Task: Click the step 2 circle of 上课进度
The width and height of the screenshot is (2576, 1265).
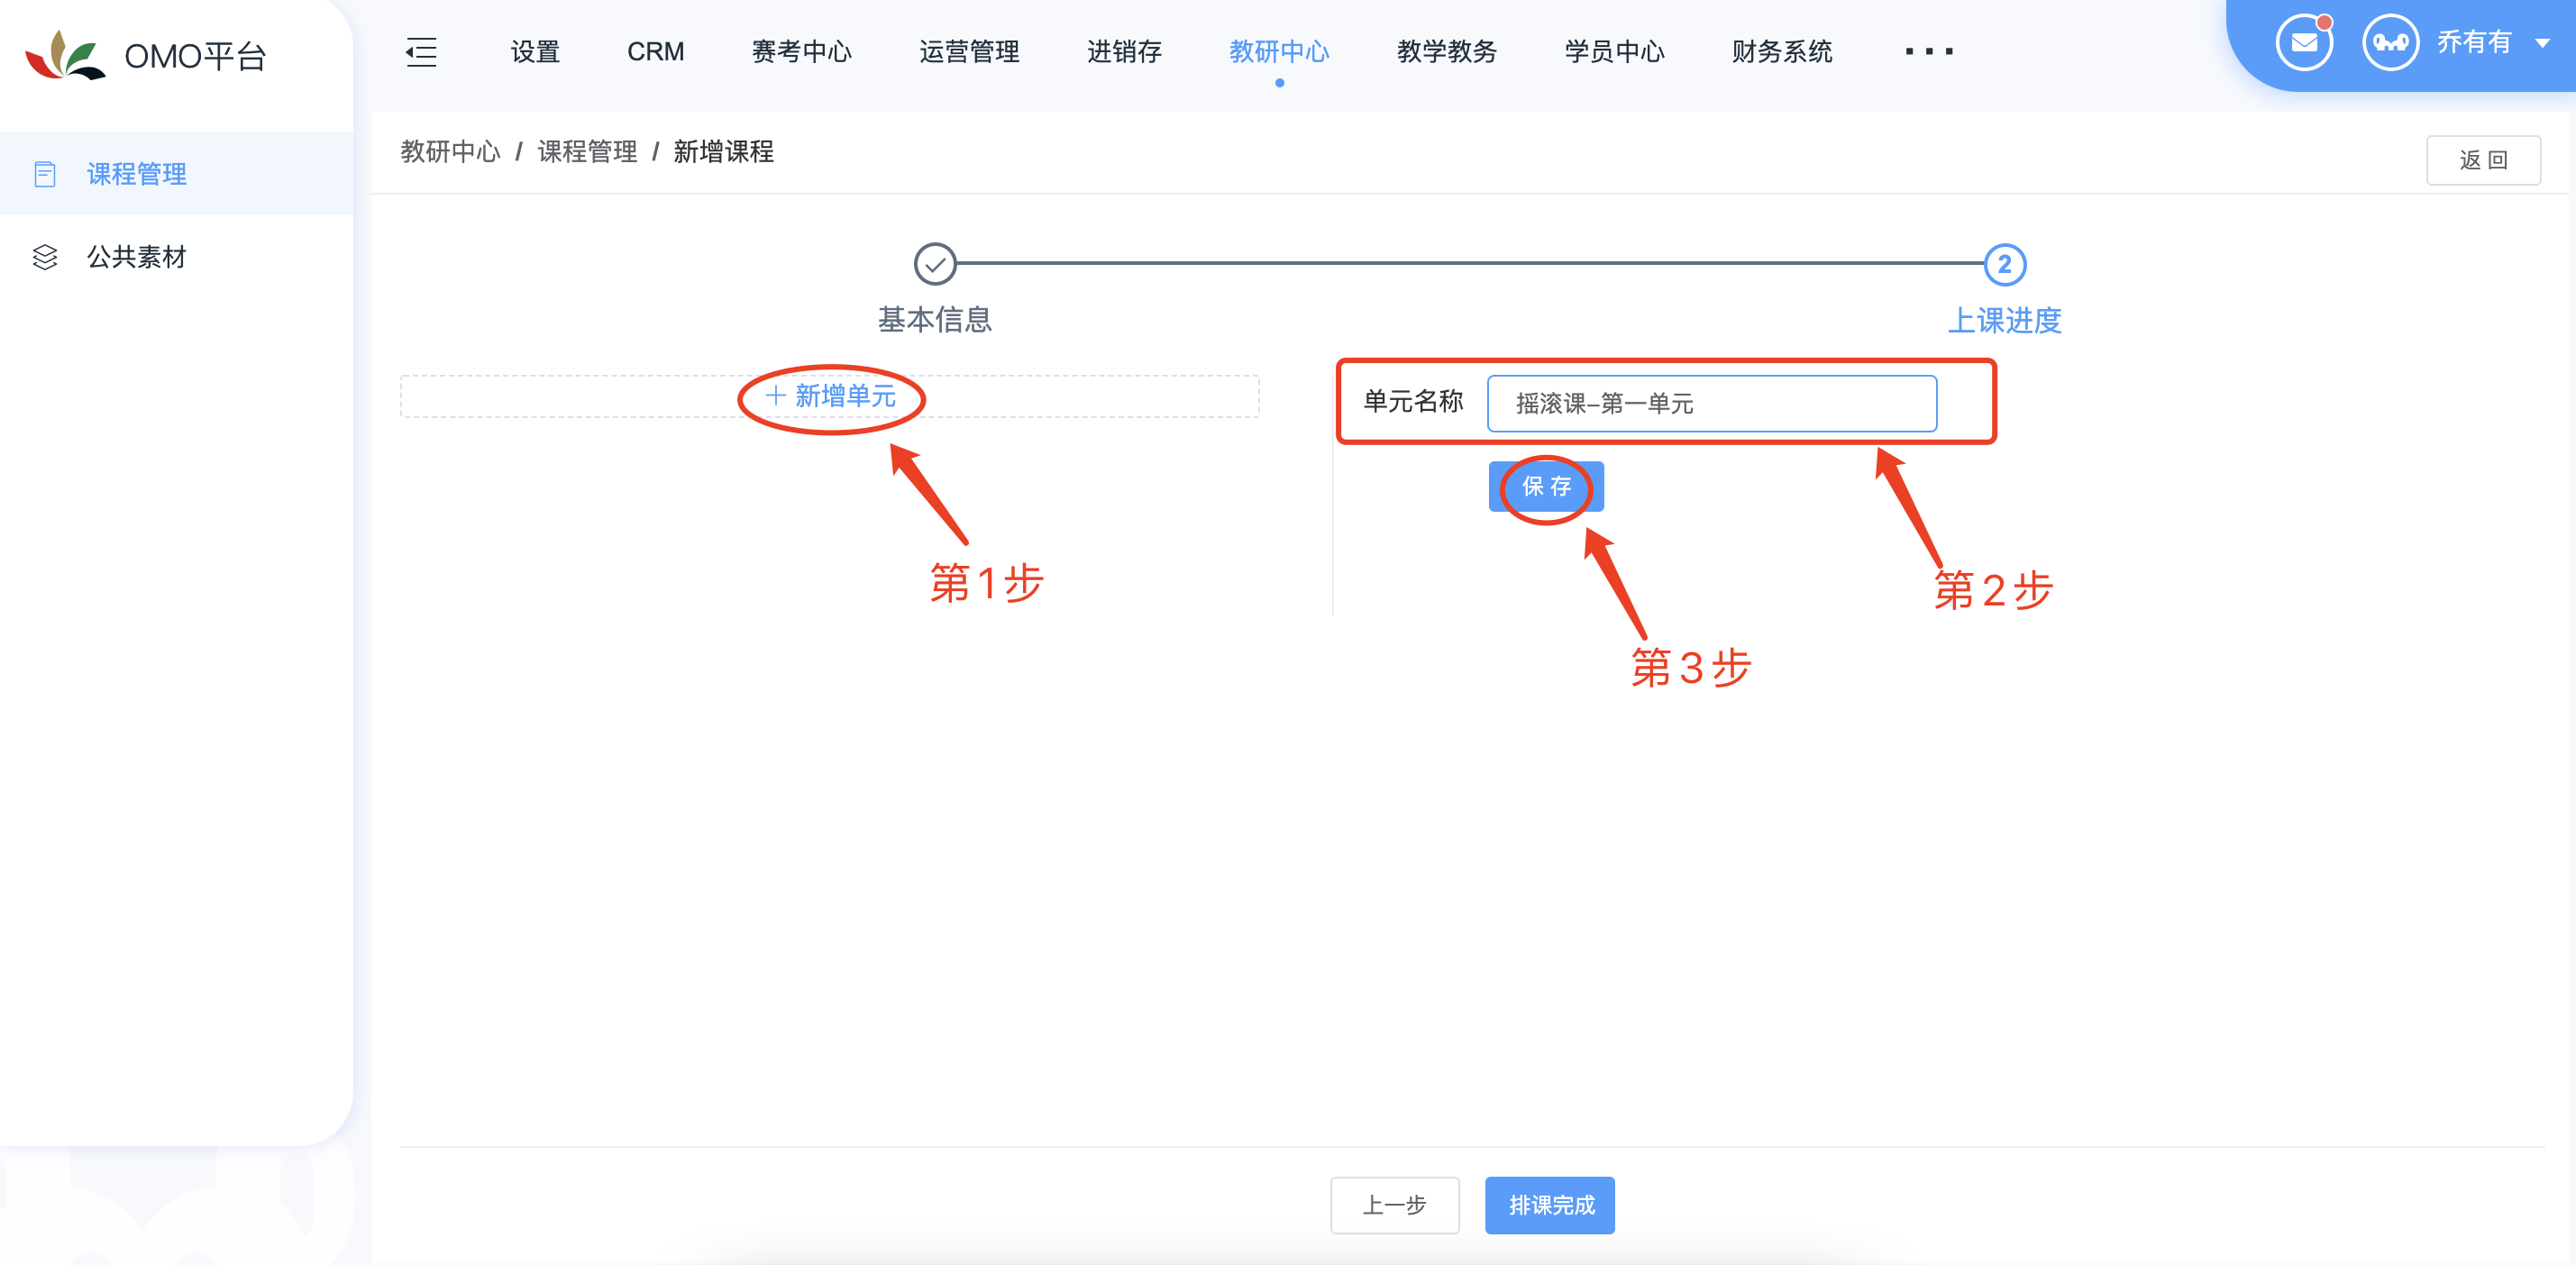Action: [2004, 264]
